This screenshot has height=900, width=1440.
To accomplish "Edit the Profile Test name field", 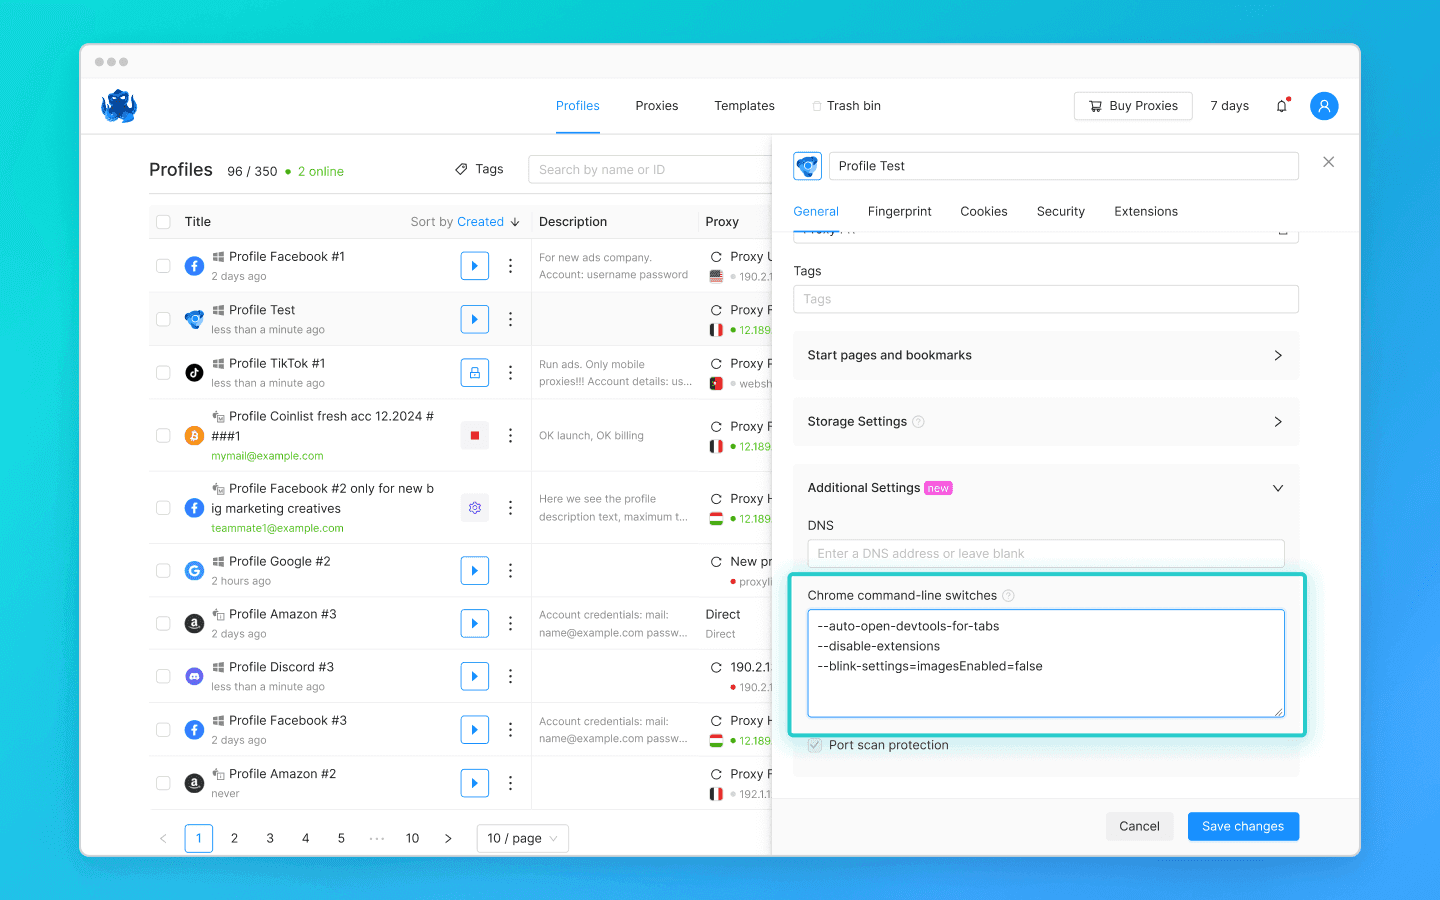I will tap(1064, 166).
